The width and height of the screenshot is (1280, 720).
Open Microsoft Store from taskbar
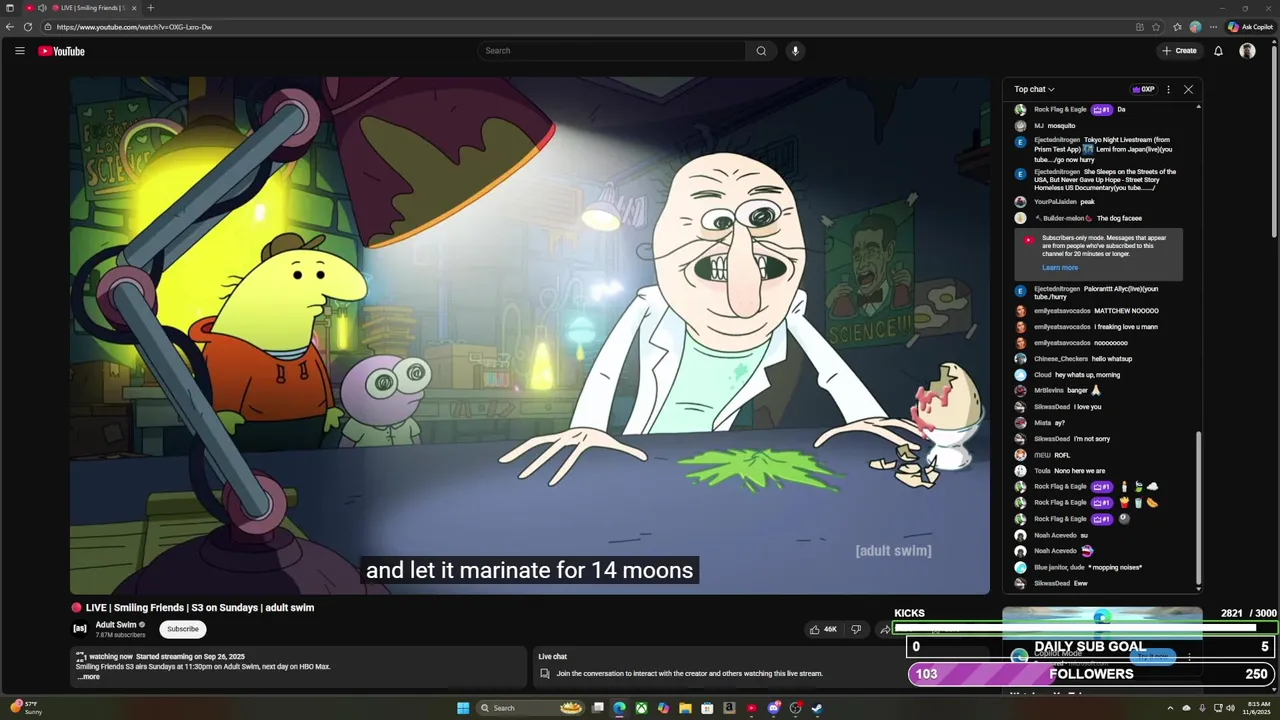(707, 708)
